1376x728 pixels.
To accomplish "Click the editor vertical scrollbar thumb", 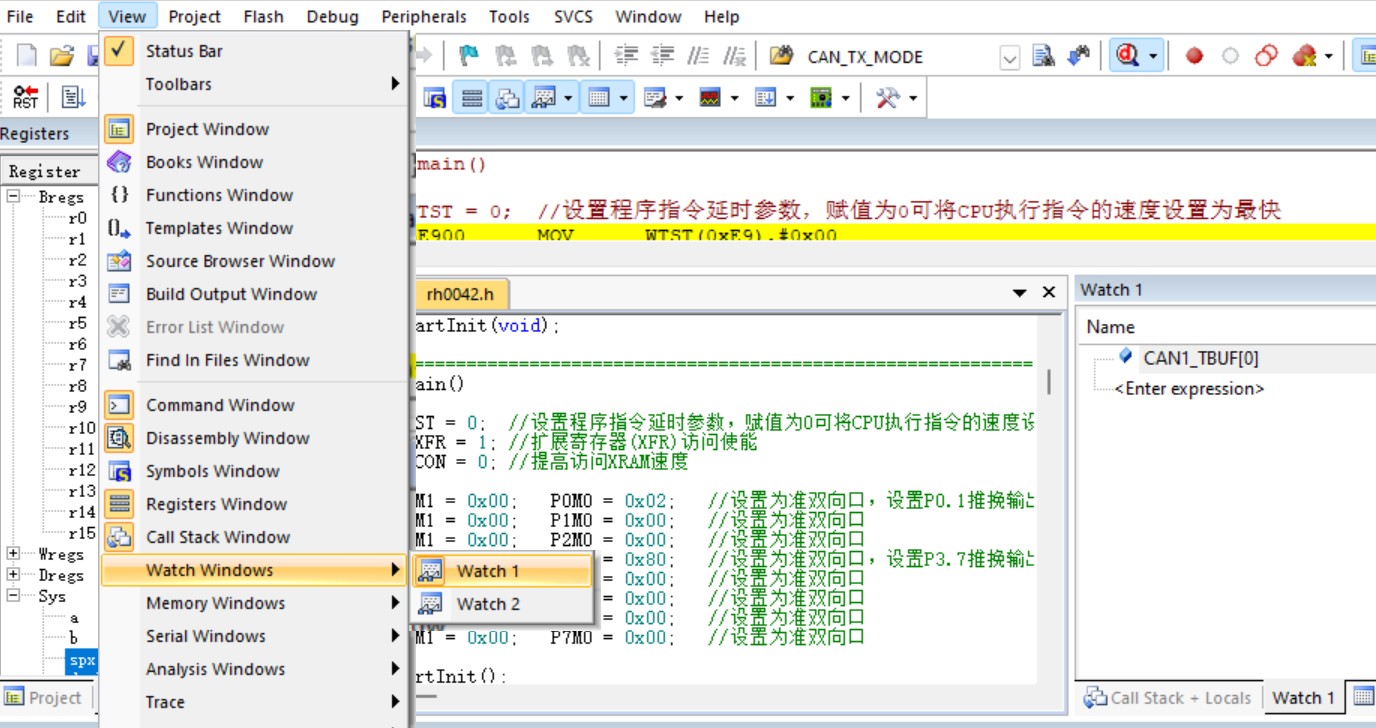I will coord(1049,382).
